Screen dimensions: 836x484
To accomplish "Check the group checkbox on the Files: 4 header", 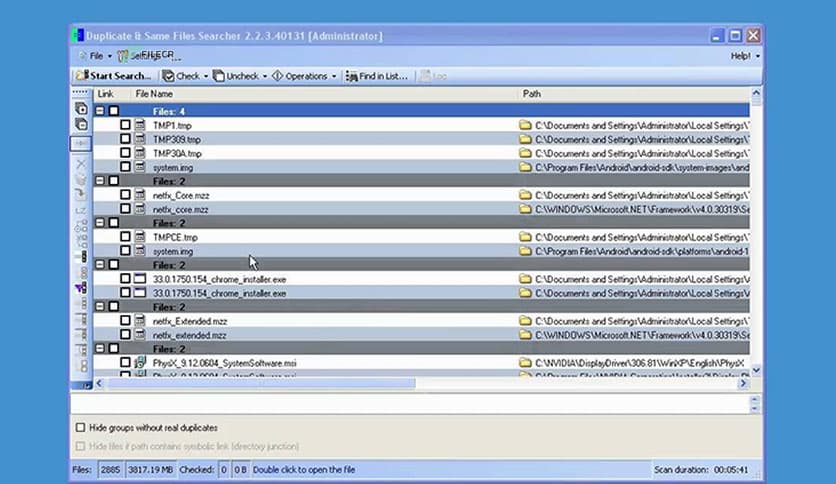I will (114, 111).
